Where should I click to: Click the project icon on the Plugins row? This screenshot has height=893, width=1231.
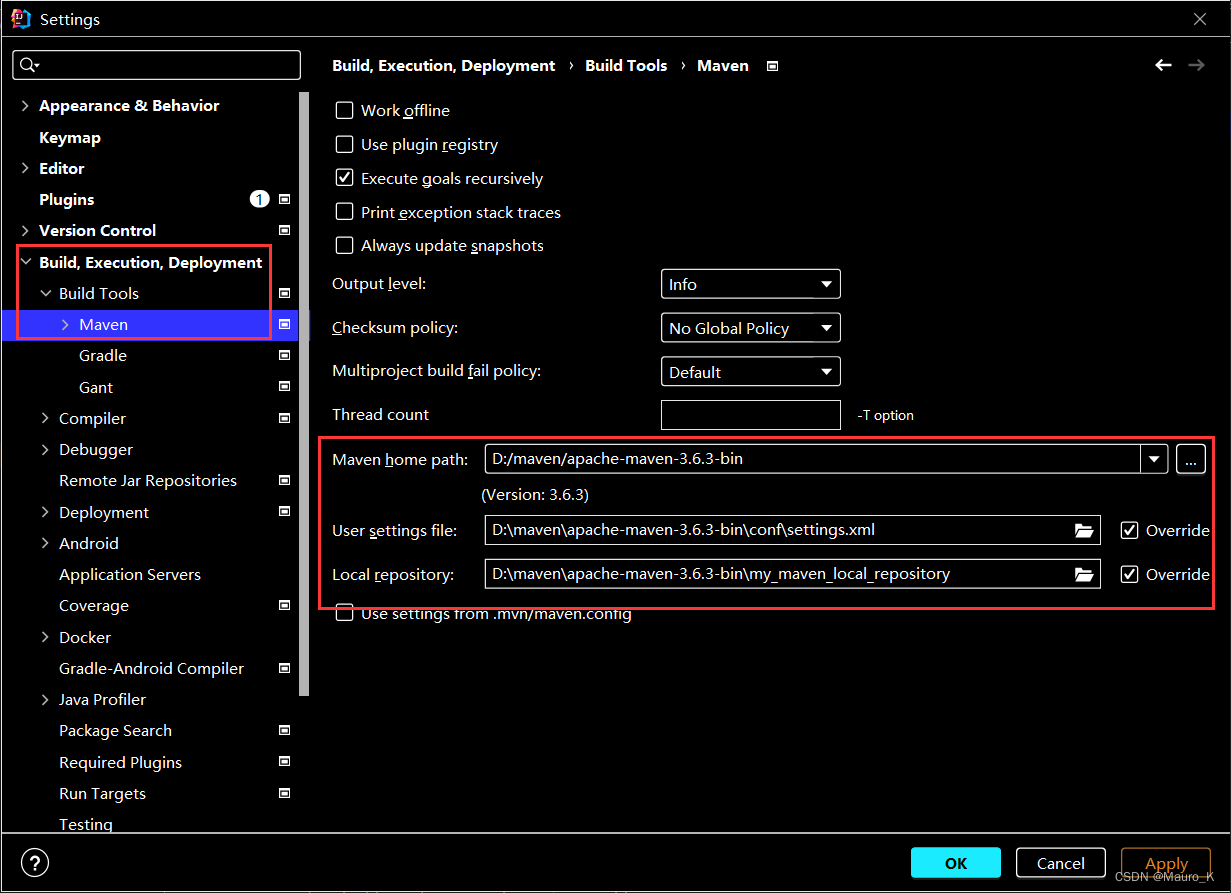pos(284,200)
